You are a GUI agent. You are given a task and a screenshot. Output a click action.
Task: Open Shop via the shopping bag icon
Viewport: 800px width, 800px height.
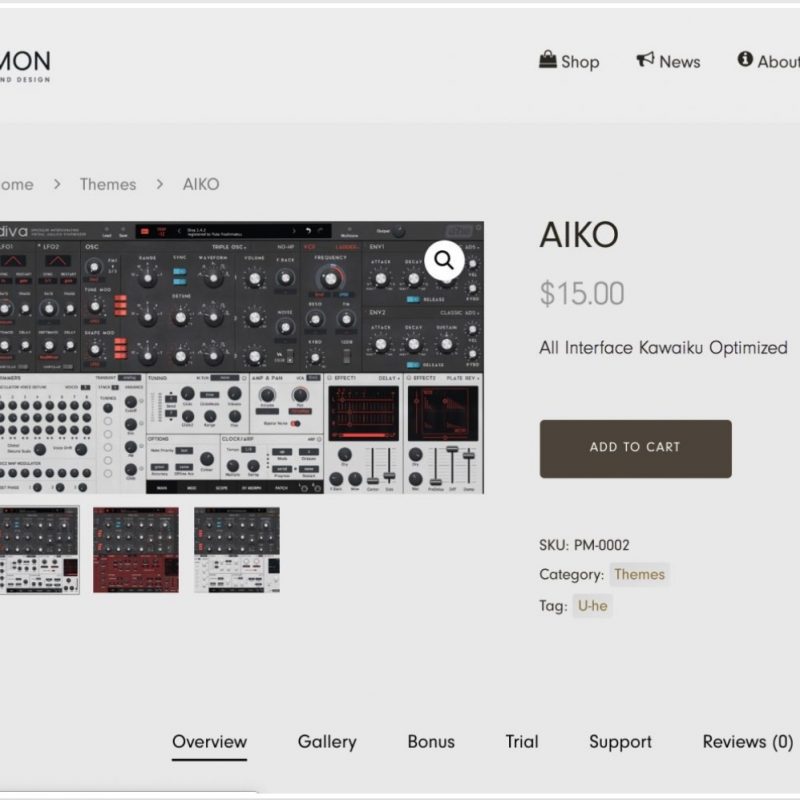[x=548, y=60]
